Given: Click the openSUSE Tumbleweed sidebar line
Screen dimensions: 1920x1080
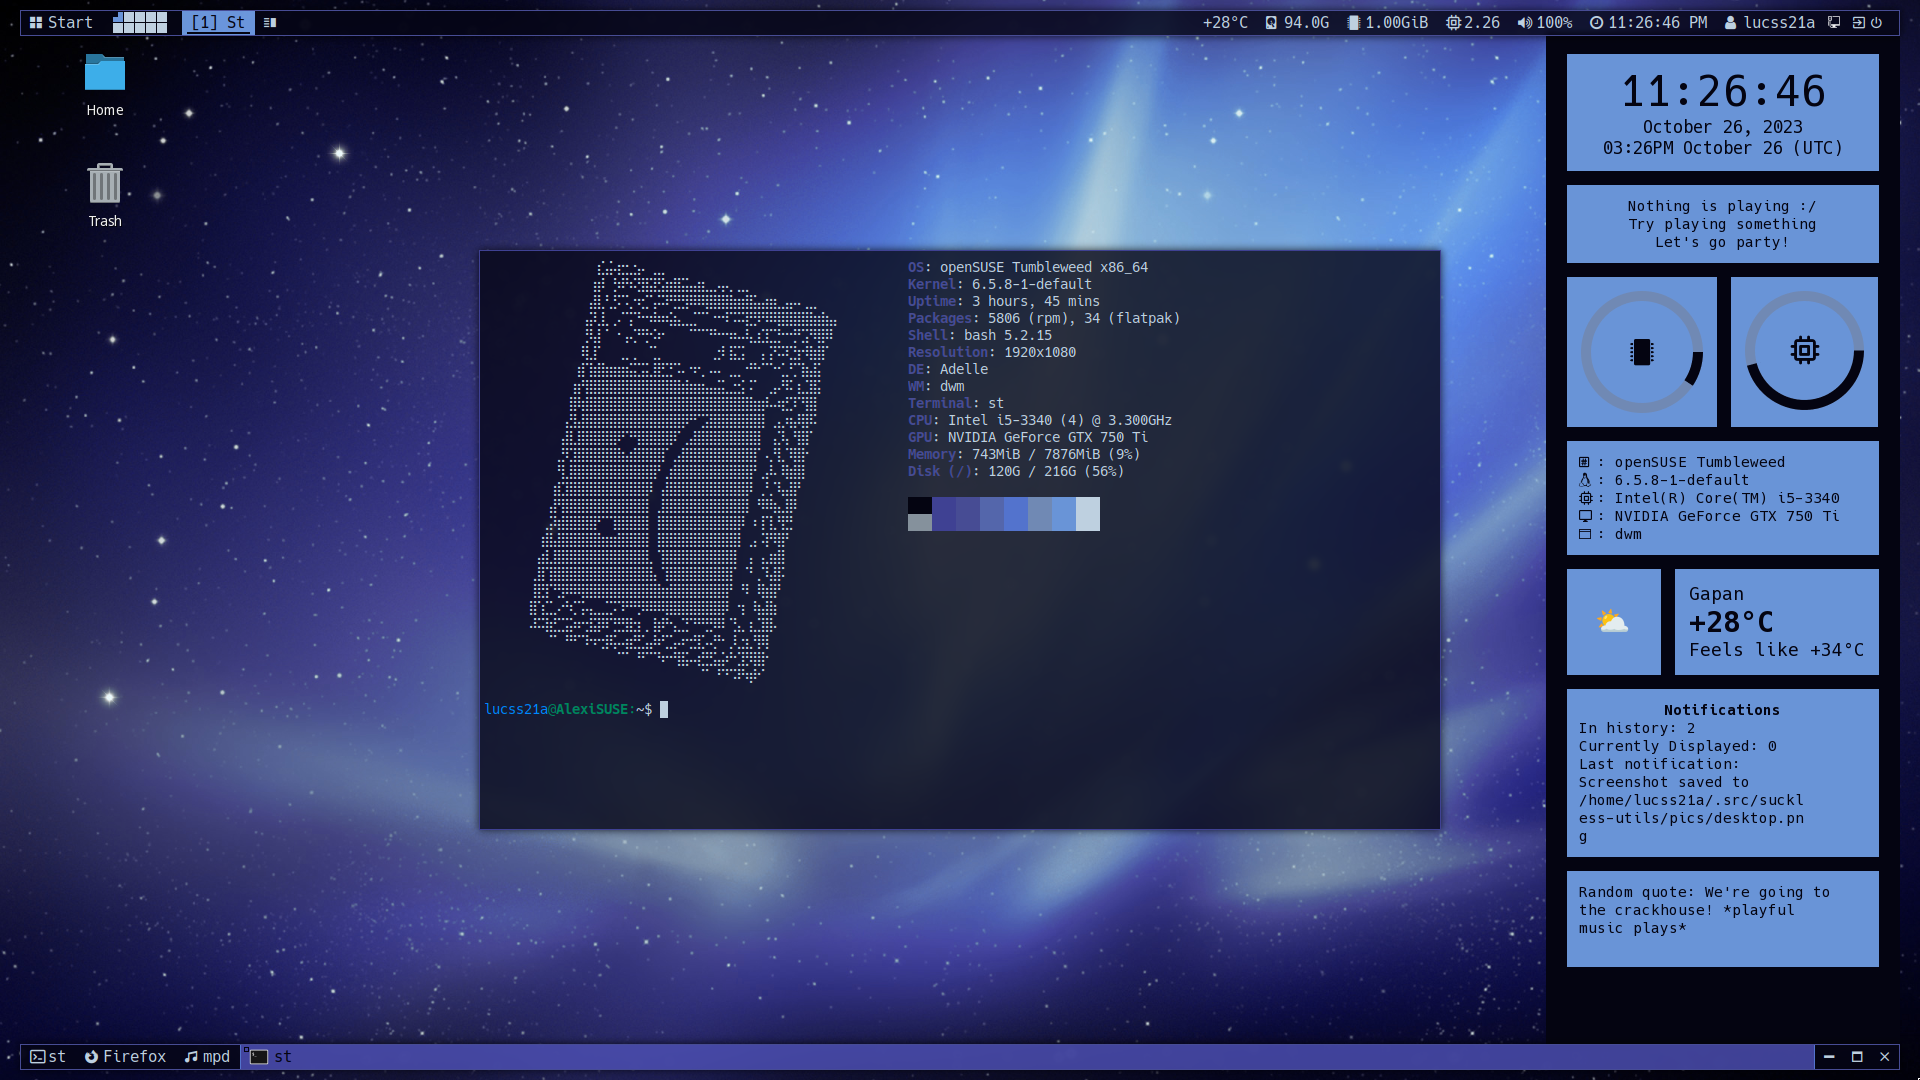Looking at the screenshot, I should (x=1681, y=462).
